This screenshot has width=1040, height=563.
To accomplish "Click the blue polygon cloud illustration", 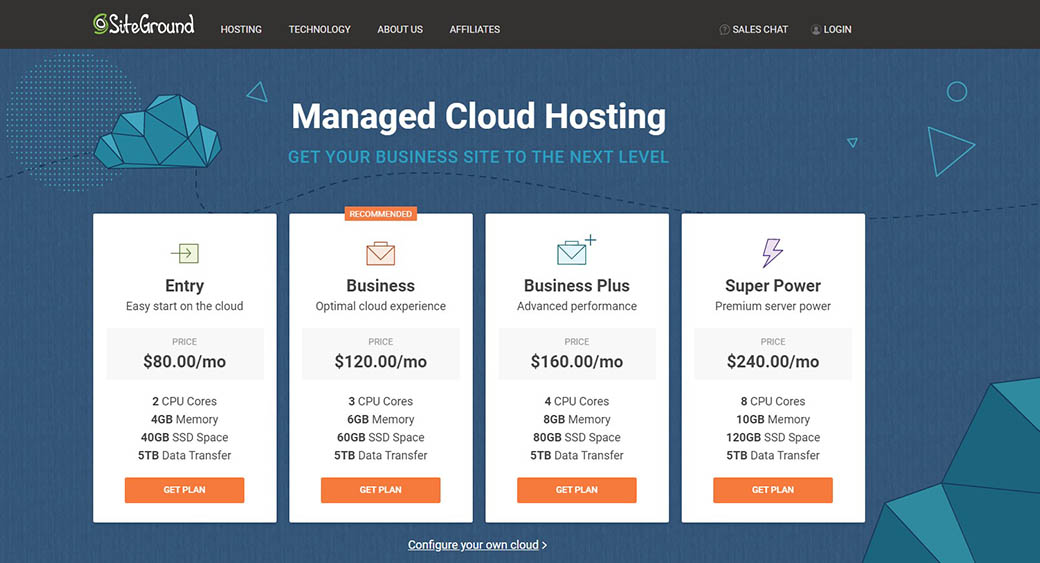I will [158, 134].
